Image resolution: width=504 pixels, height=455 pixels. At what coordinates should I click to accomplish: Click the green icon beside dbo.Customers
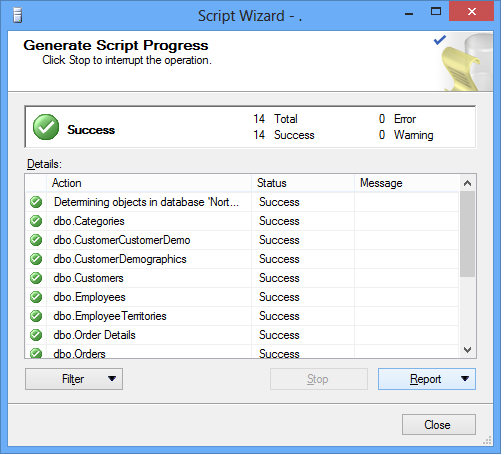(36, 278)
